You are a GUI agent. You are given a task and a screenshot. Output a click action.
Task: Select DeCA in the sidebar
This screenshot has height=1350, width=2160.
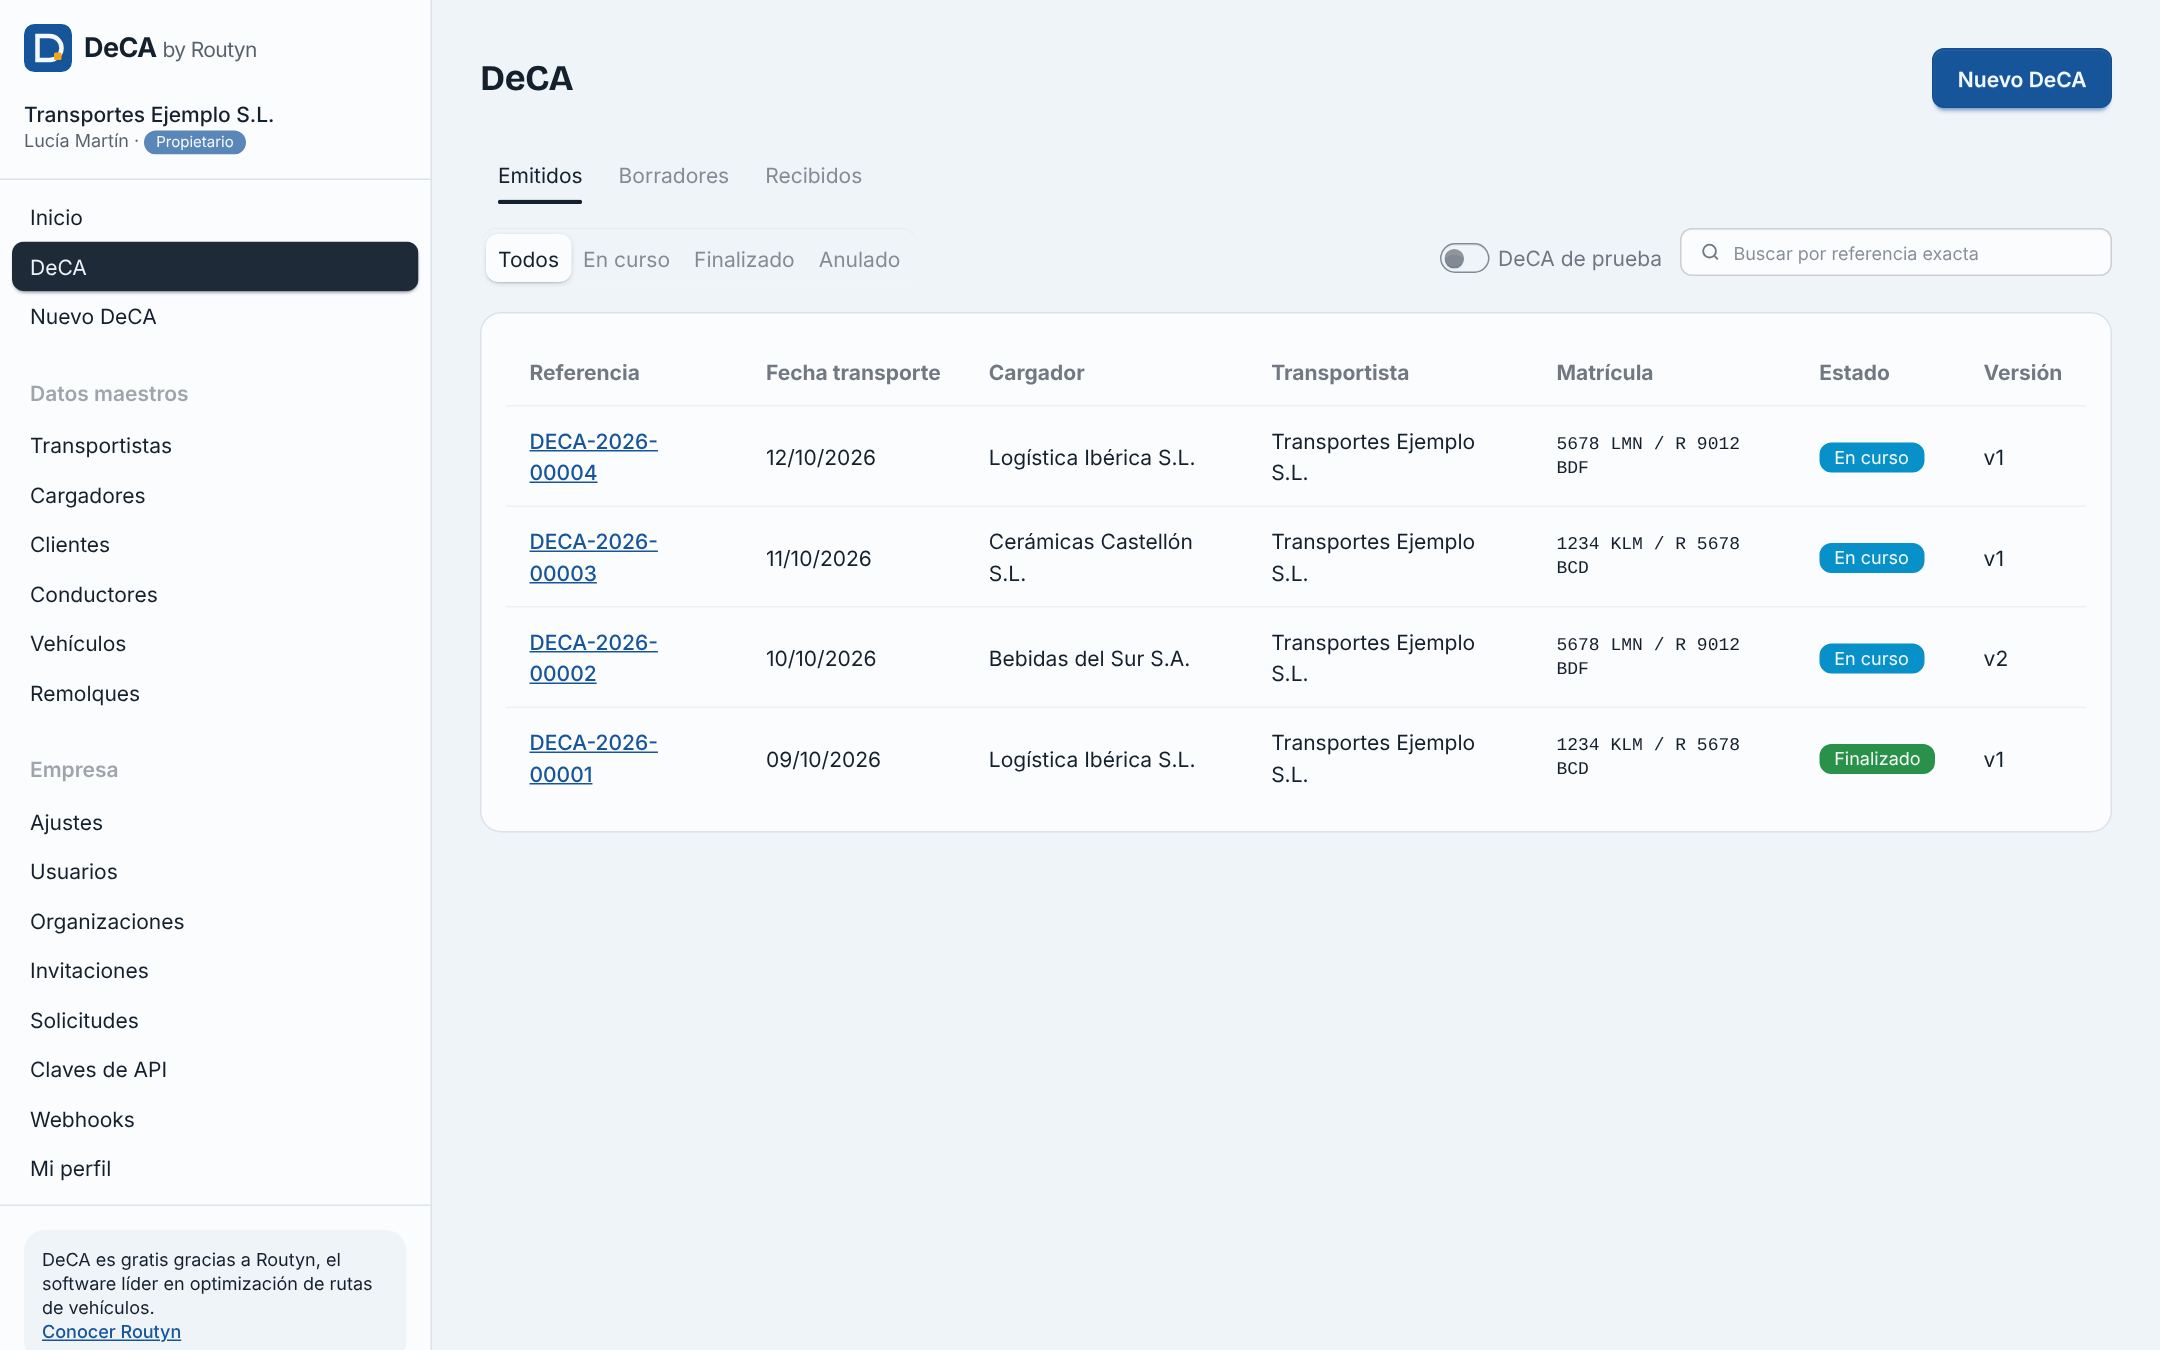tap(215, 267)
